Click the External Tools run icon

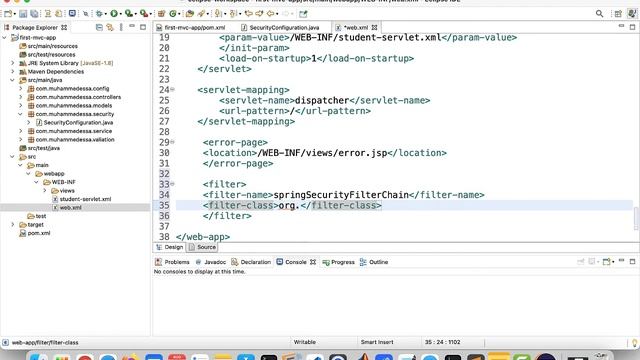coord(144,14)
